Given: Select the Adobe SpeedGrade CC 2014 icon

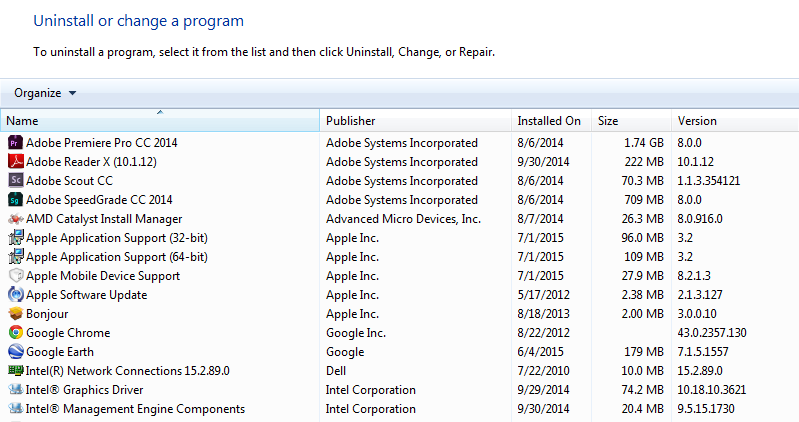Looking at the screenshot, I should (x=16, y=199).
